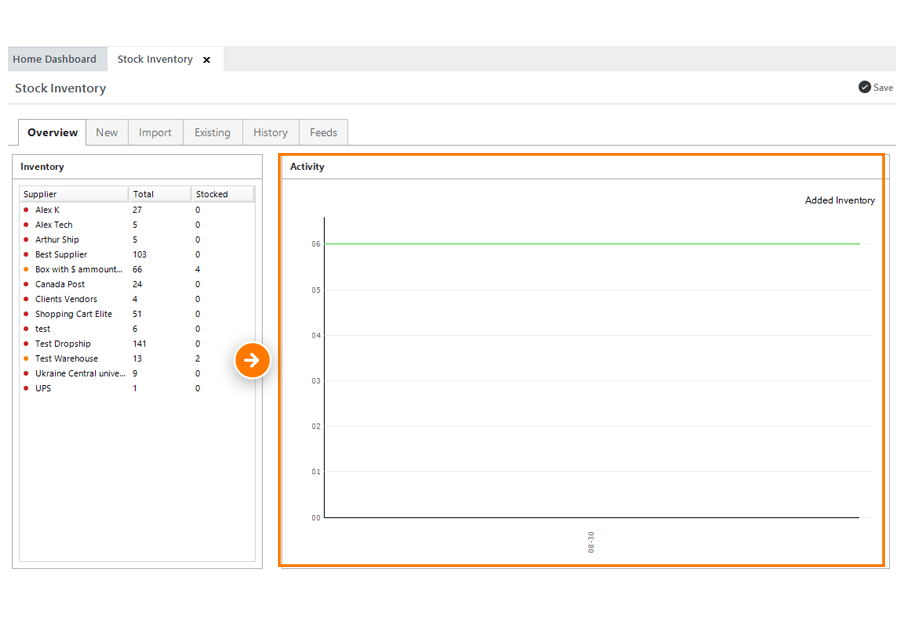900x620 pixels.
Task: Select the Alex K supplier row
Action: [137, 210]
